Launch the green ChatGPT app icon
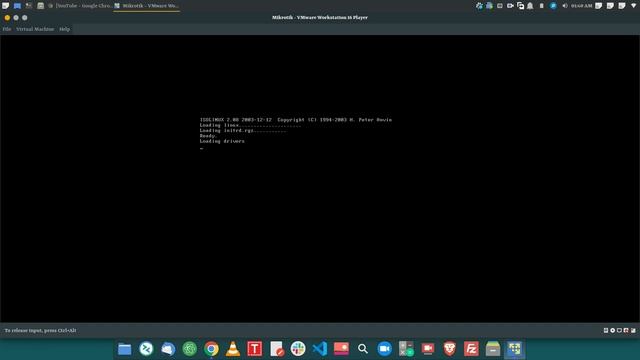Viewport: 640px width, 360px height. [189, 349]
